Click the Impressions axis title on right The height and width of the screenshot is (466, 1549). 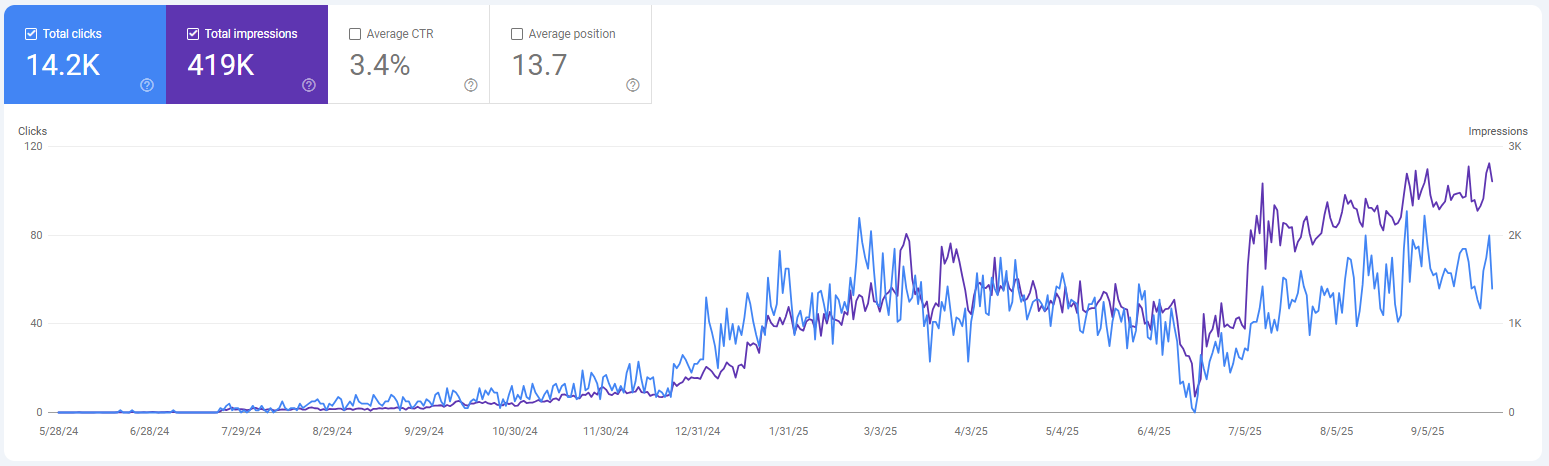pyautogui.click(x=1497, y=131)
